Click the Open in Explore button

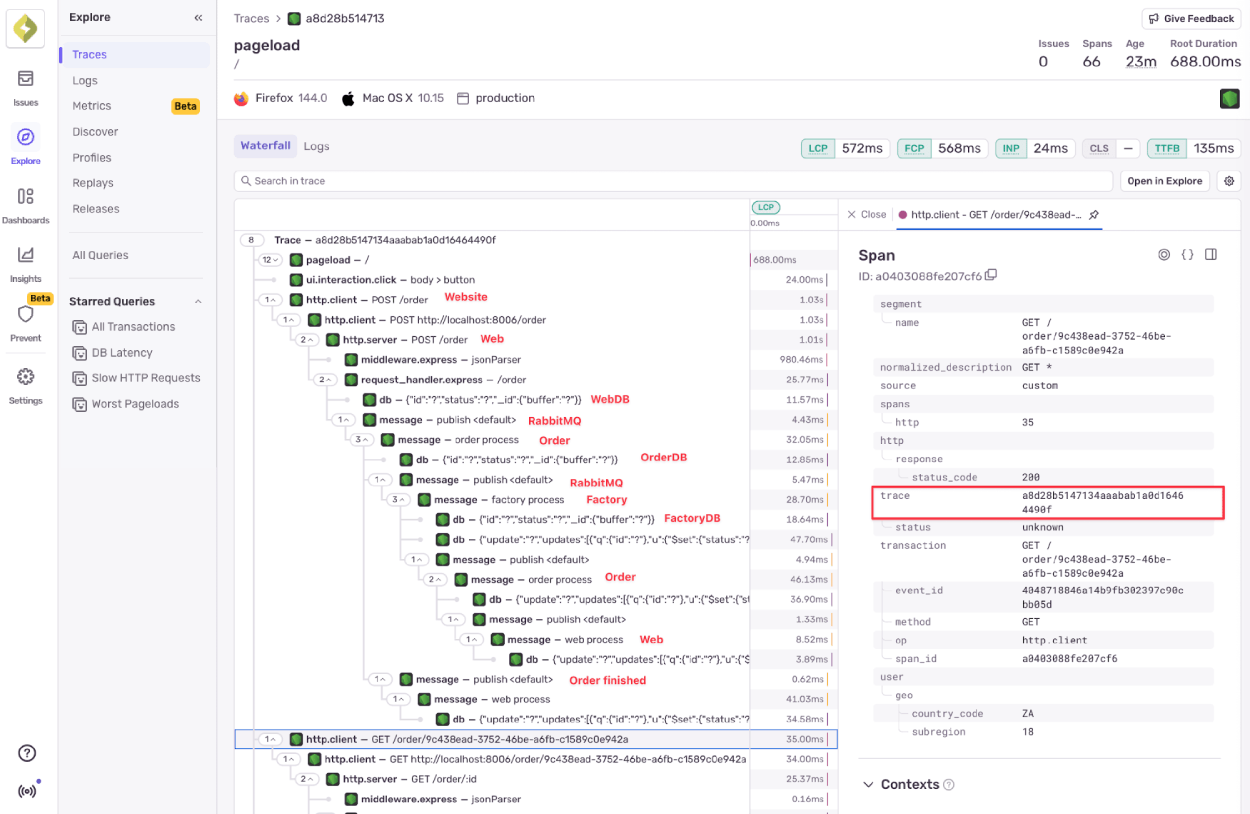[1164, 180]
